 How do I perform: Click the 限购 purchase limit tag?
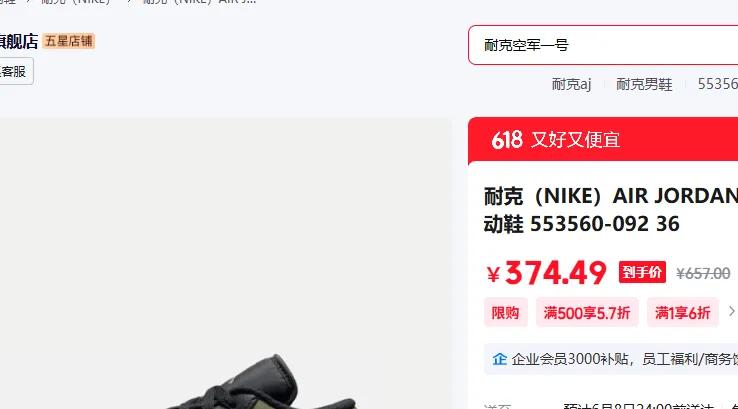click(x=505, y=312)
